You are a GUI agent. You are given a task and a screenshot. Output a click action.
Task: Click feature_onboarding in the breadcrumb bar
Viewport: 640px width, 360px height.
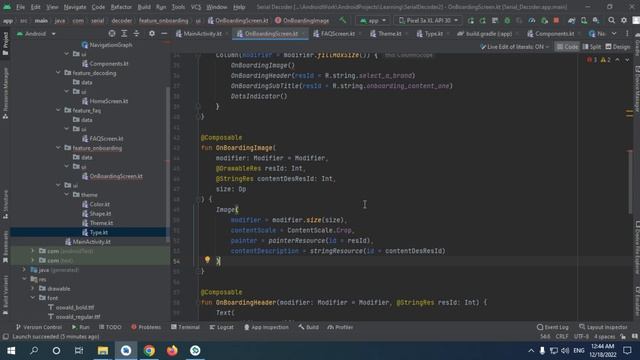coord(163,20)
